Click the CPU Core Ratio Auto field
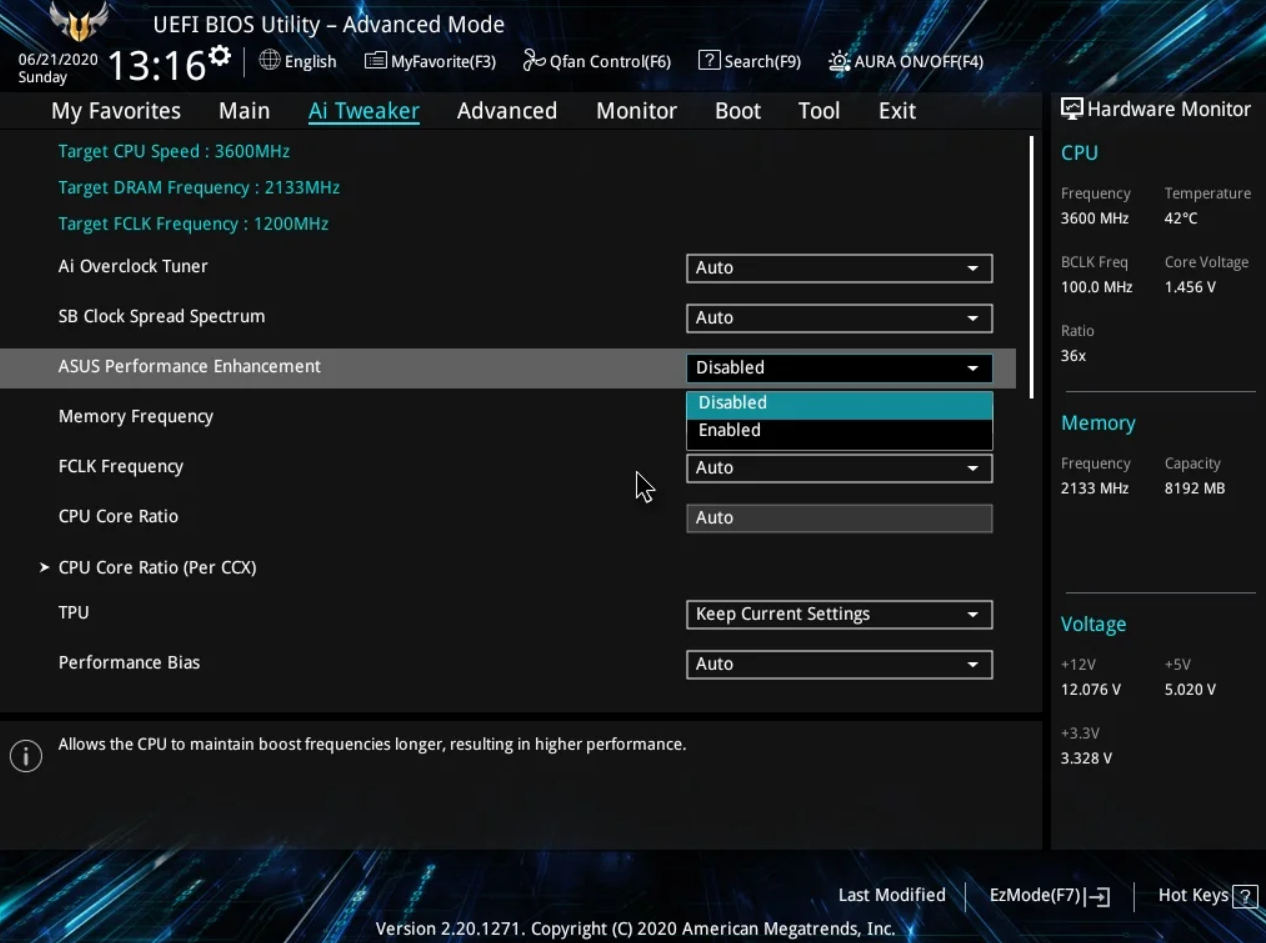 tap(839, 518)
